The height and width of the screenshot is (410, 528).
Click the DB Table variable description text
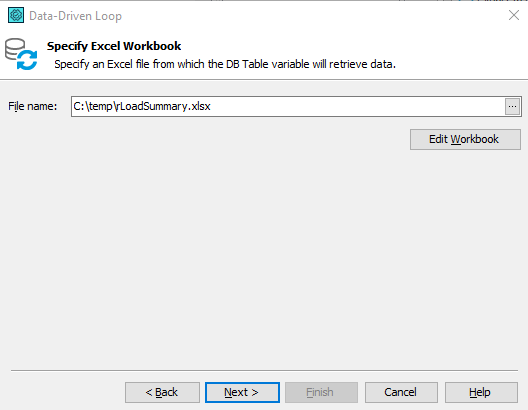tap(225, 64)
